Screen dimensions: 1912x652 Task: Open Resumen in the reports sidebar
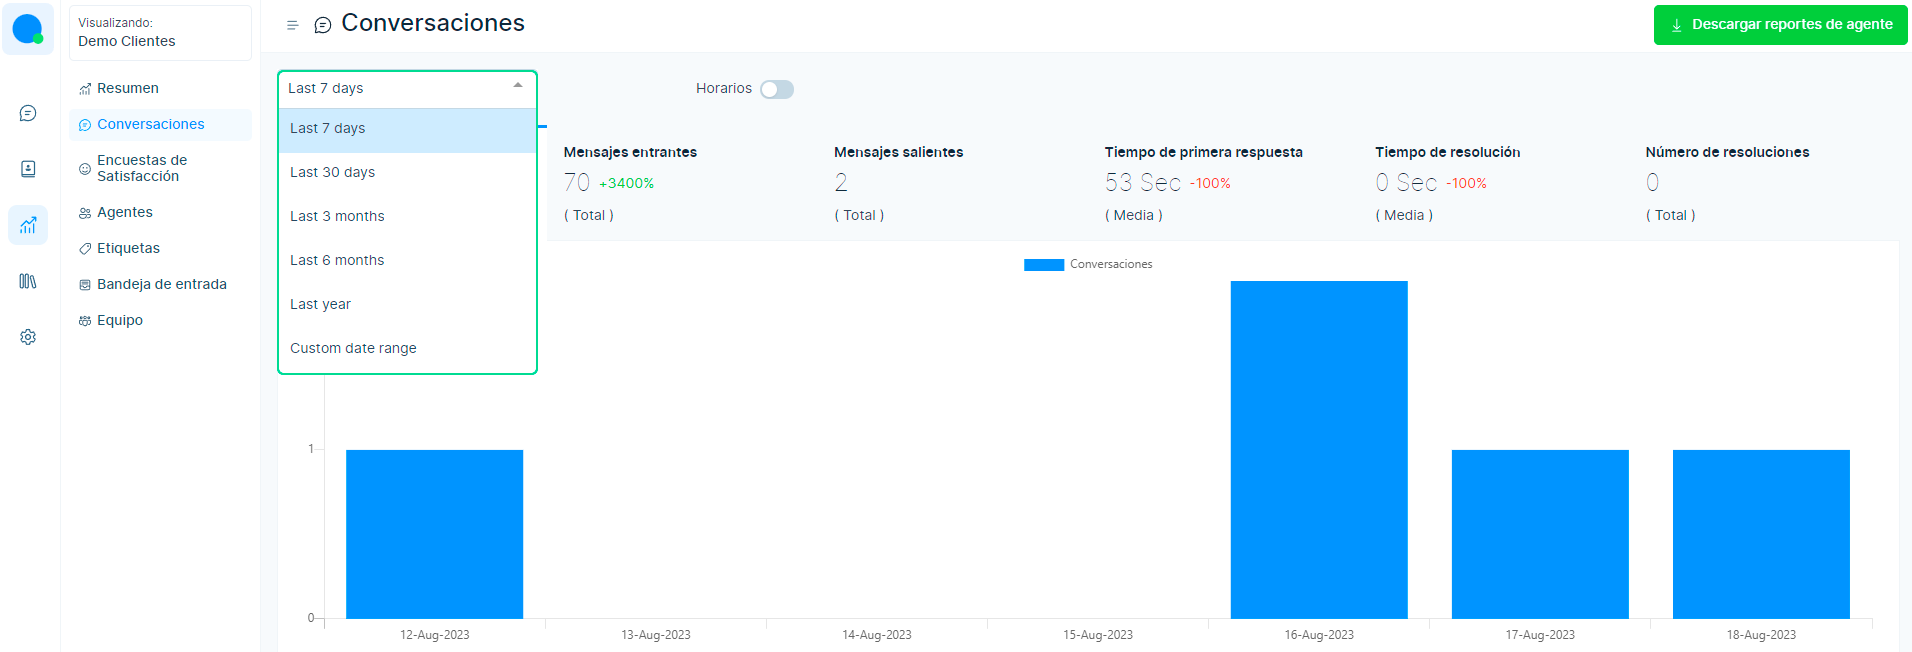click(127, 88)
